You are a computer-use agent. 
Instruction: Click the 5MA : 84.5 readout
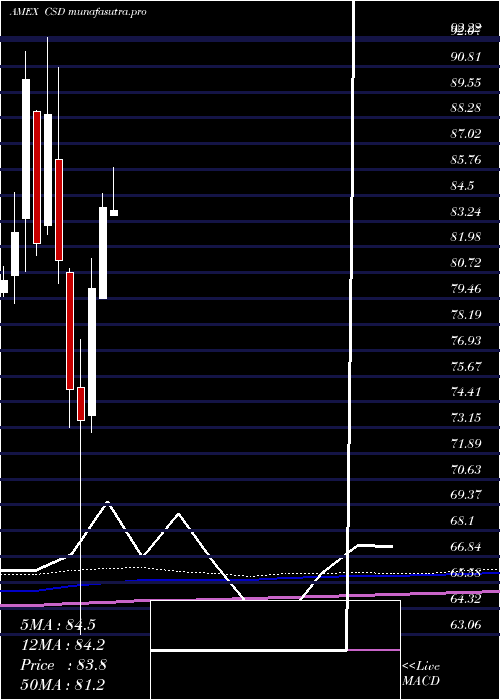click(58, 625)
